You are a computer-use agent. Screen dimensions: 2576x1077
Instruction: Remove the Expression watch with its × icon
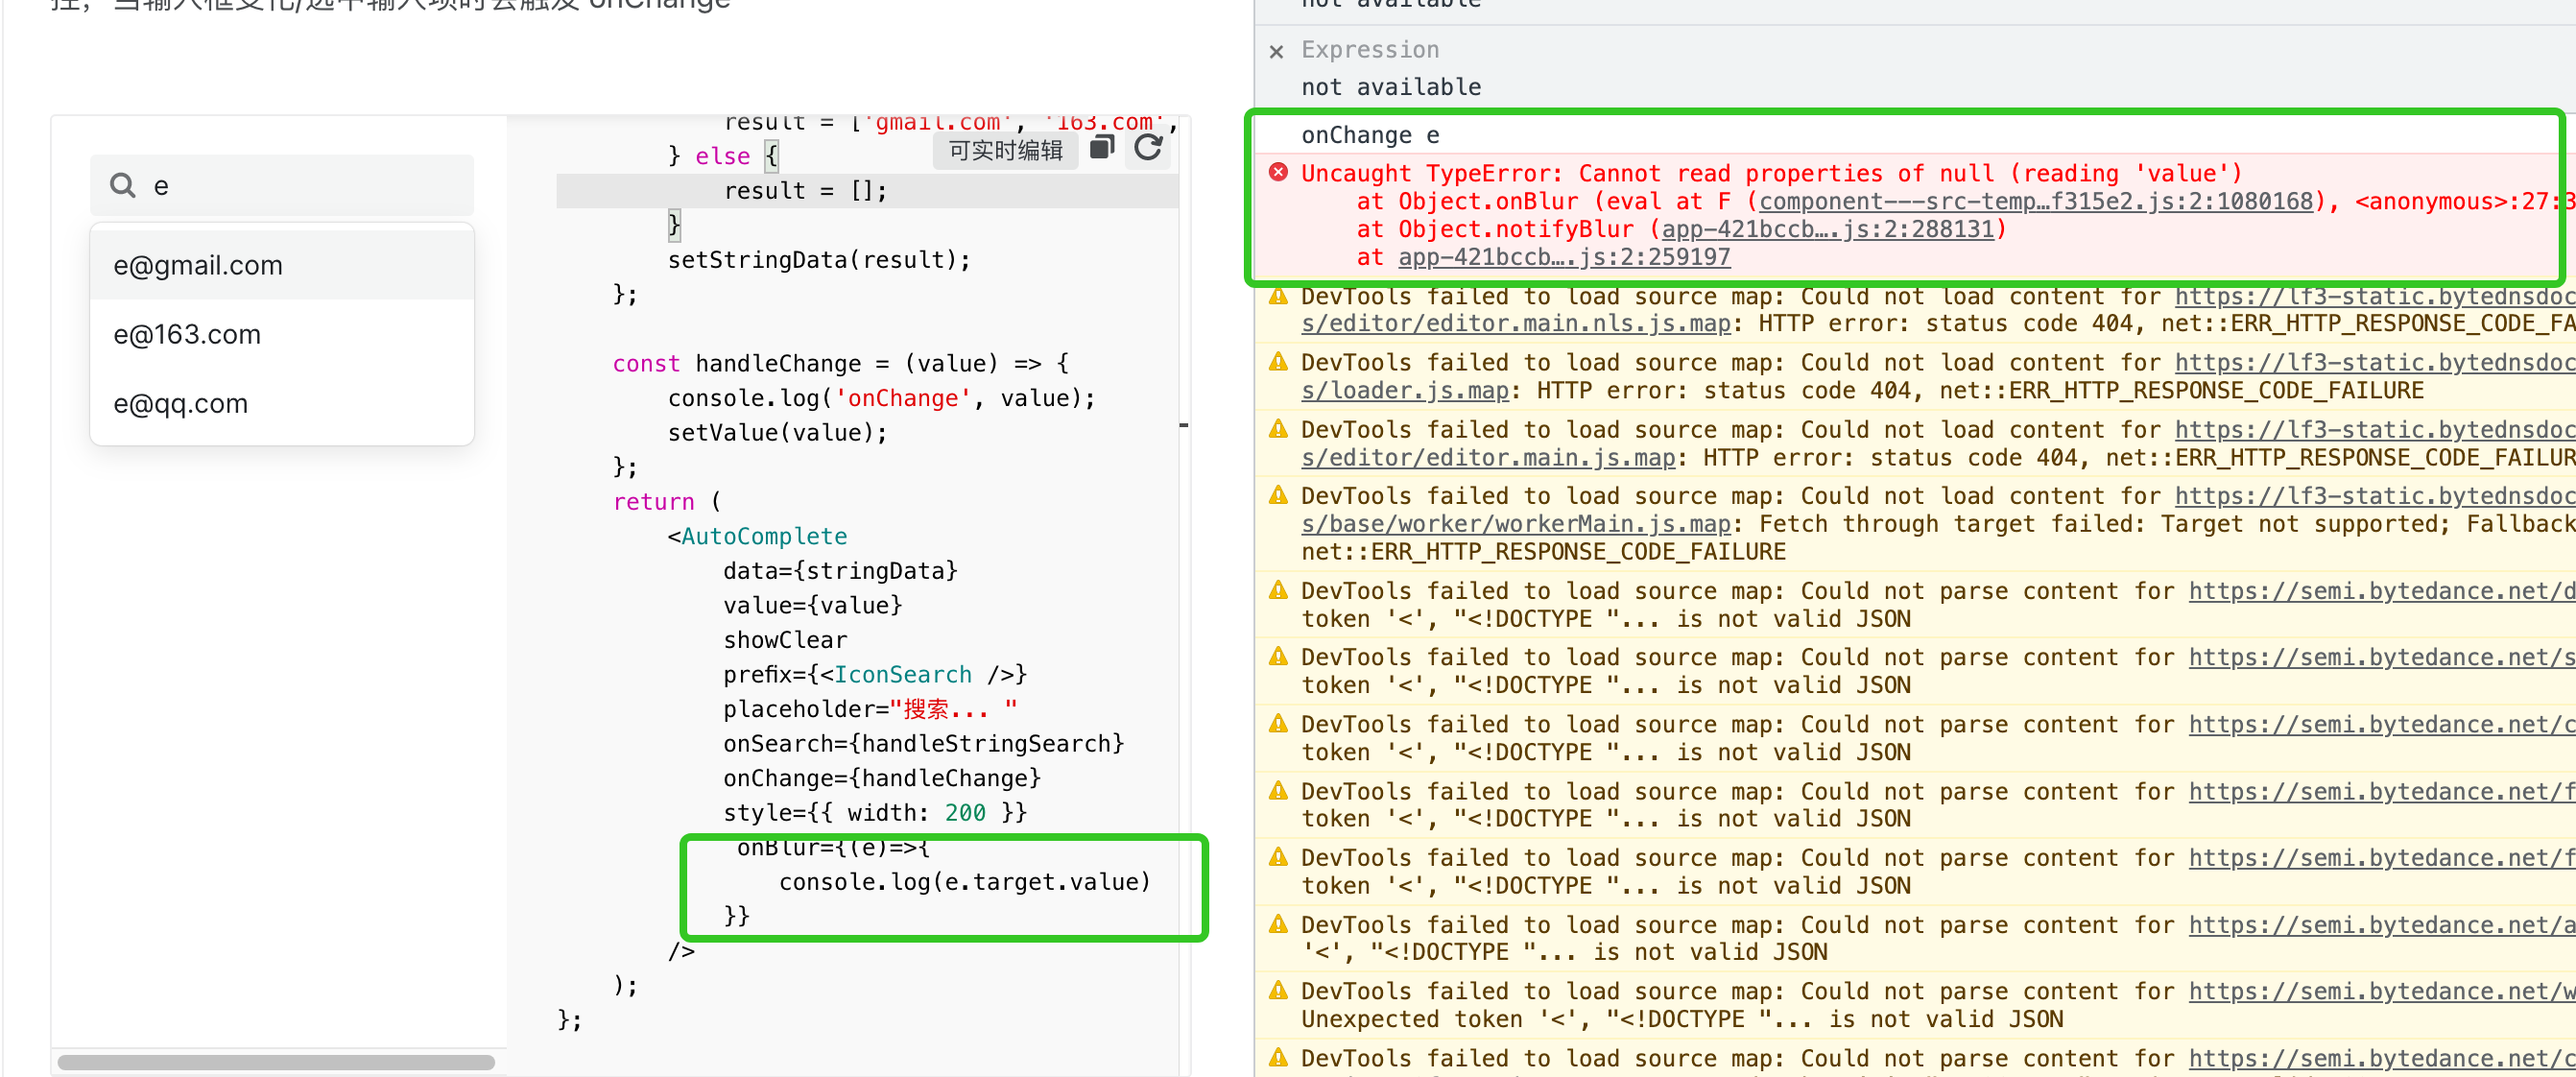[1277, 51]
